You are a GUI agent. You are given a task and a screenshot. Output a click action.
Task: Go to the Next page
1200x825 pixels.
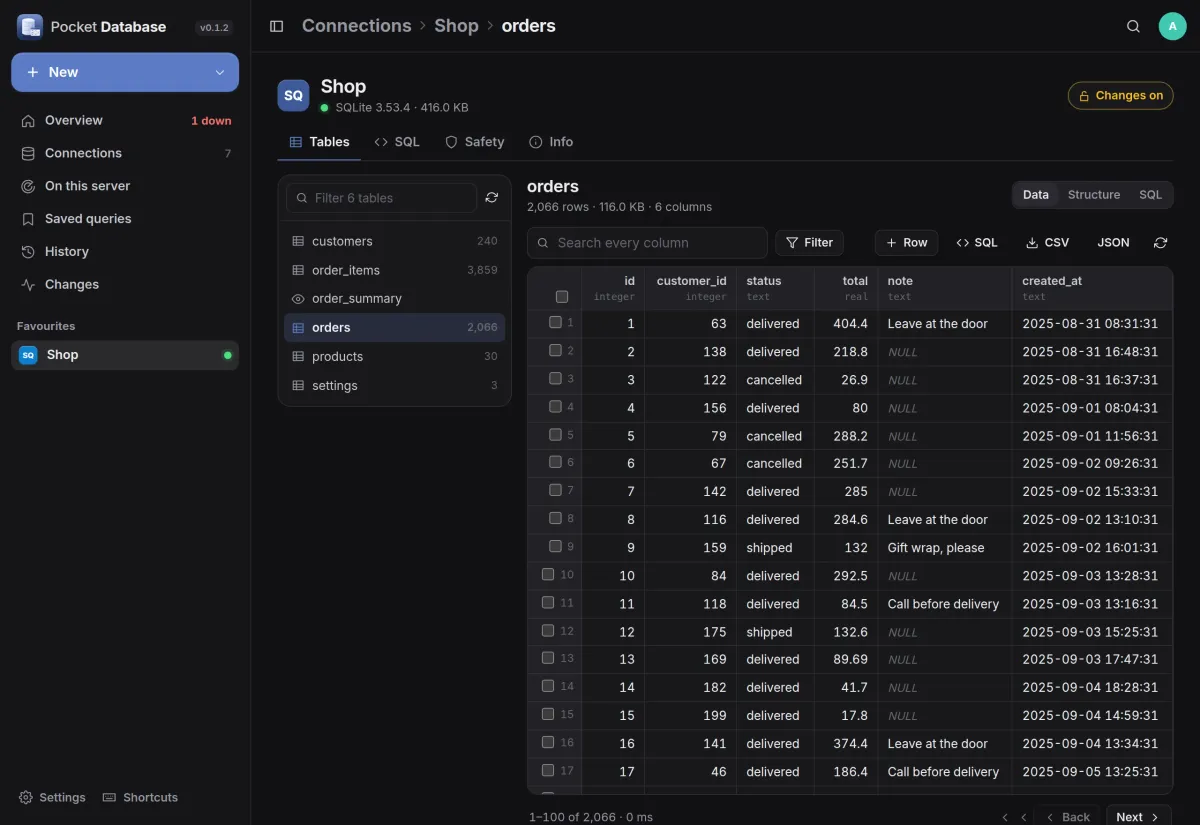click(1138, 817)
